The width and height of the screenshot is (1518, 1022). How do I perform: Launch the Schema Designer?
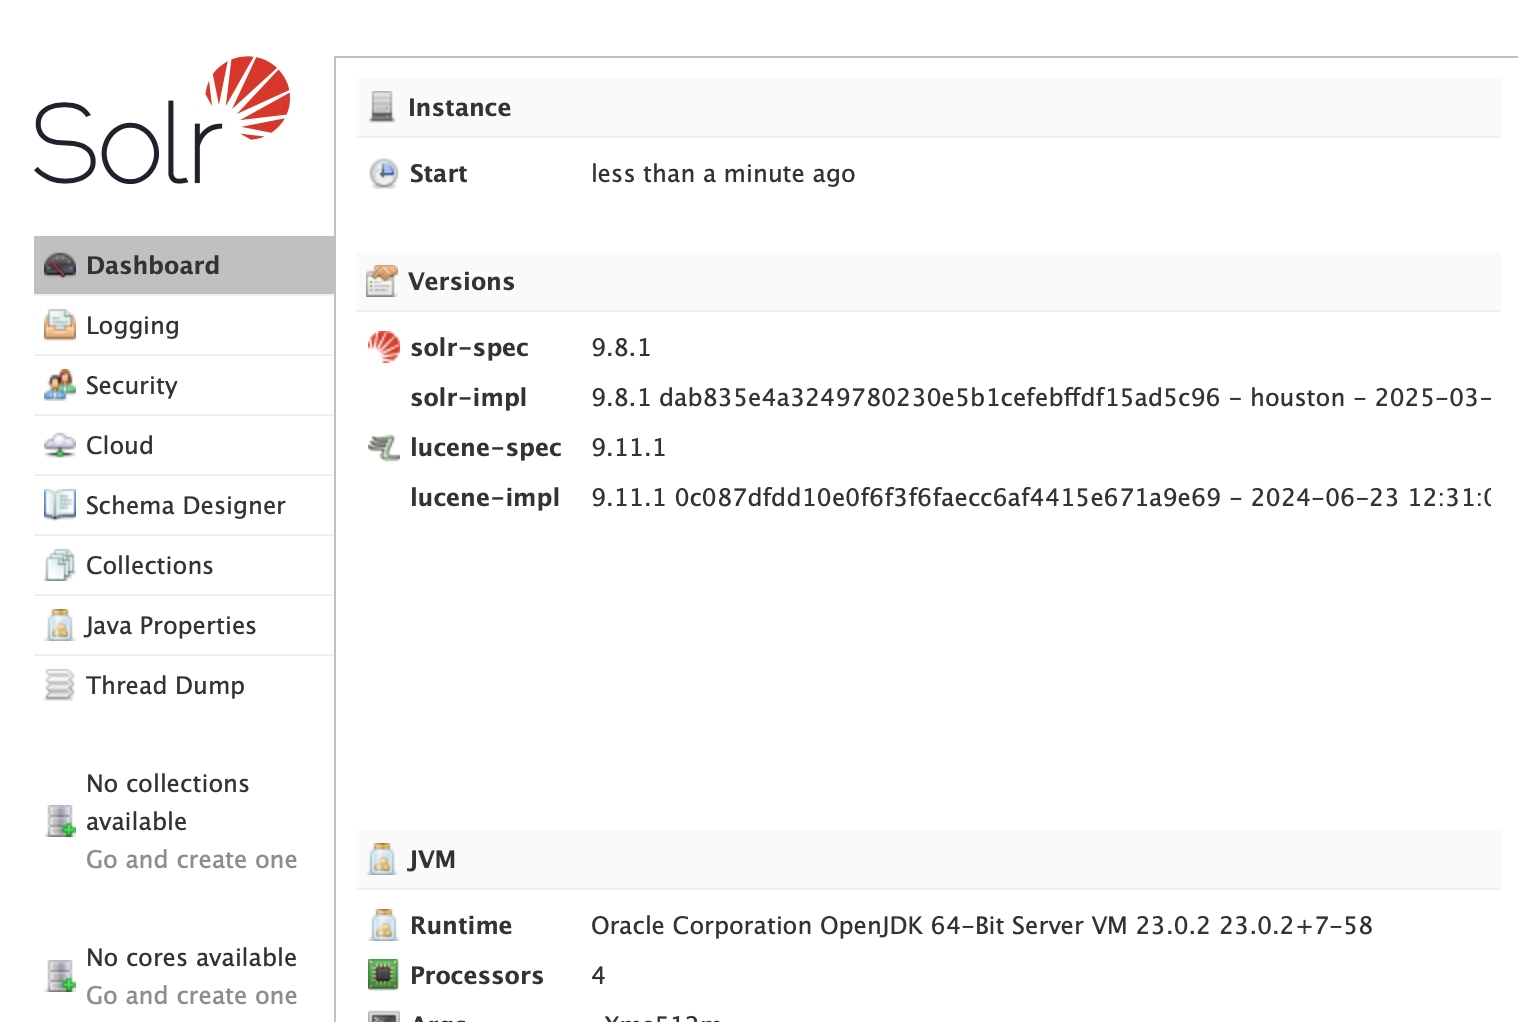pos(184,505)
